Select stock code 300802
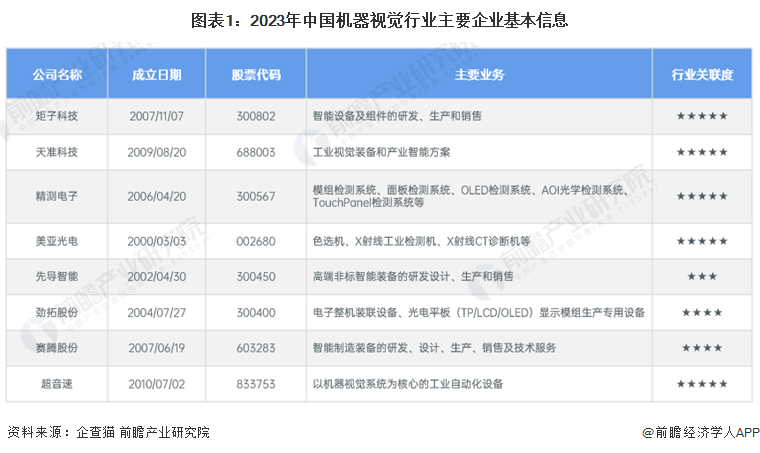 click(x=256, y=116)
